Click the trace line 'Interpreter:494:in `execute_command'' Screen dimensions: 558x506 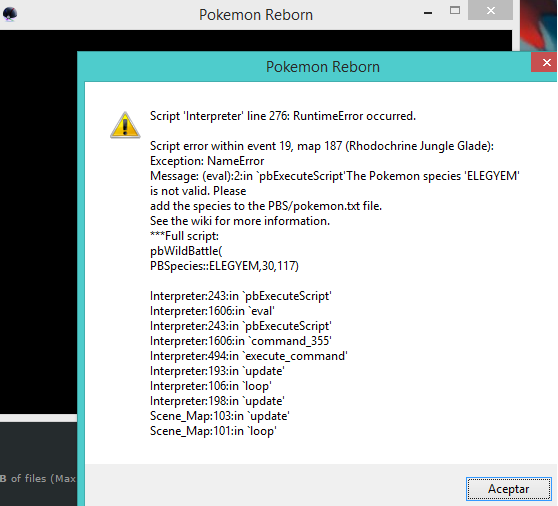point(248,356)
